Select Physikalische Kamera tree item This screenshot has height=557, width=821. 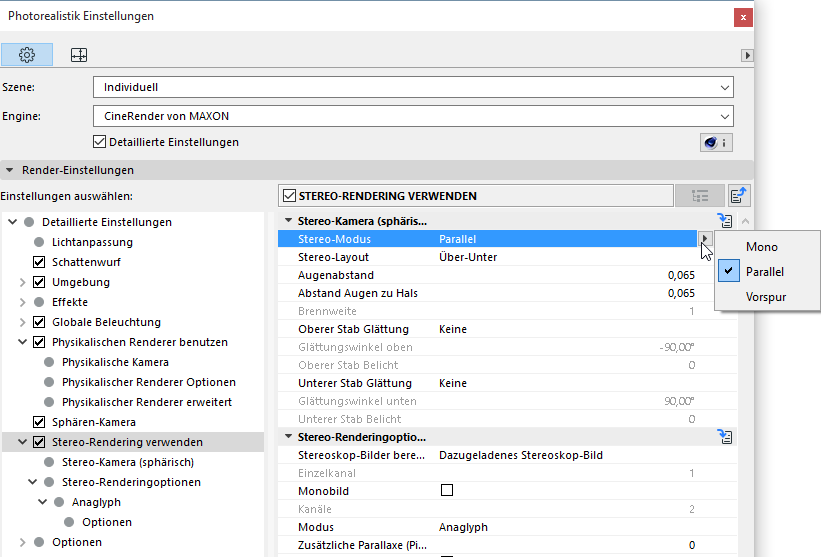115,362
